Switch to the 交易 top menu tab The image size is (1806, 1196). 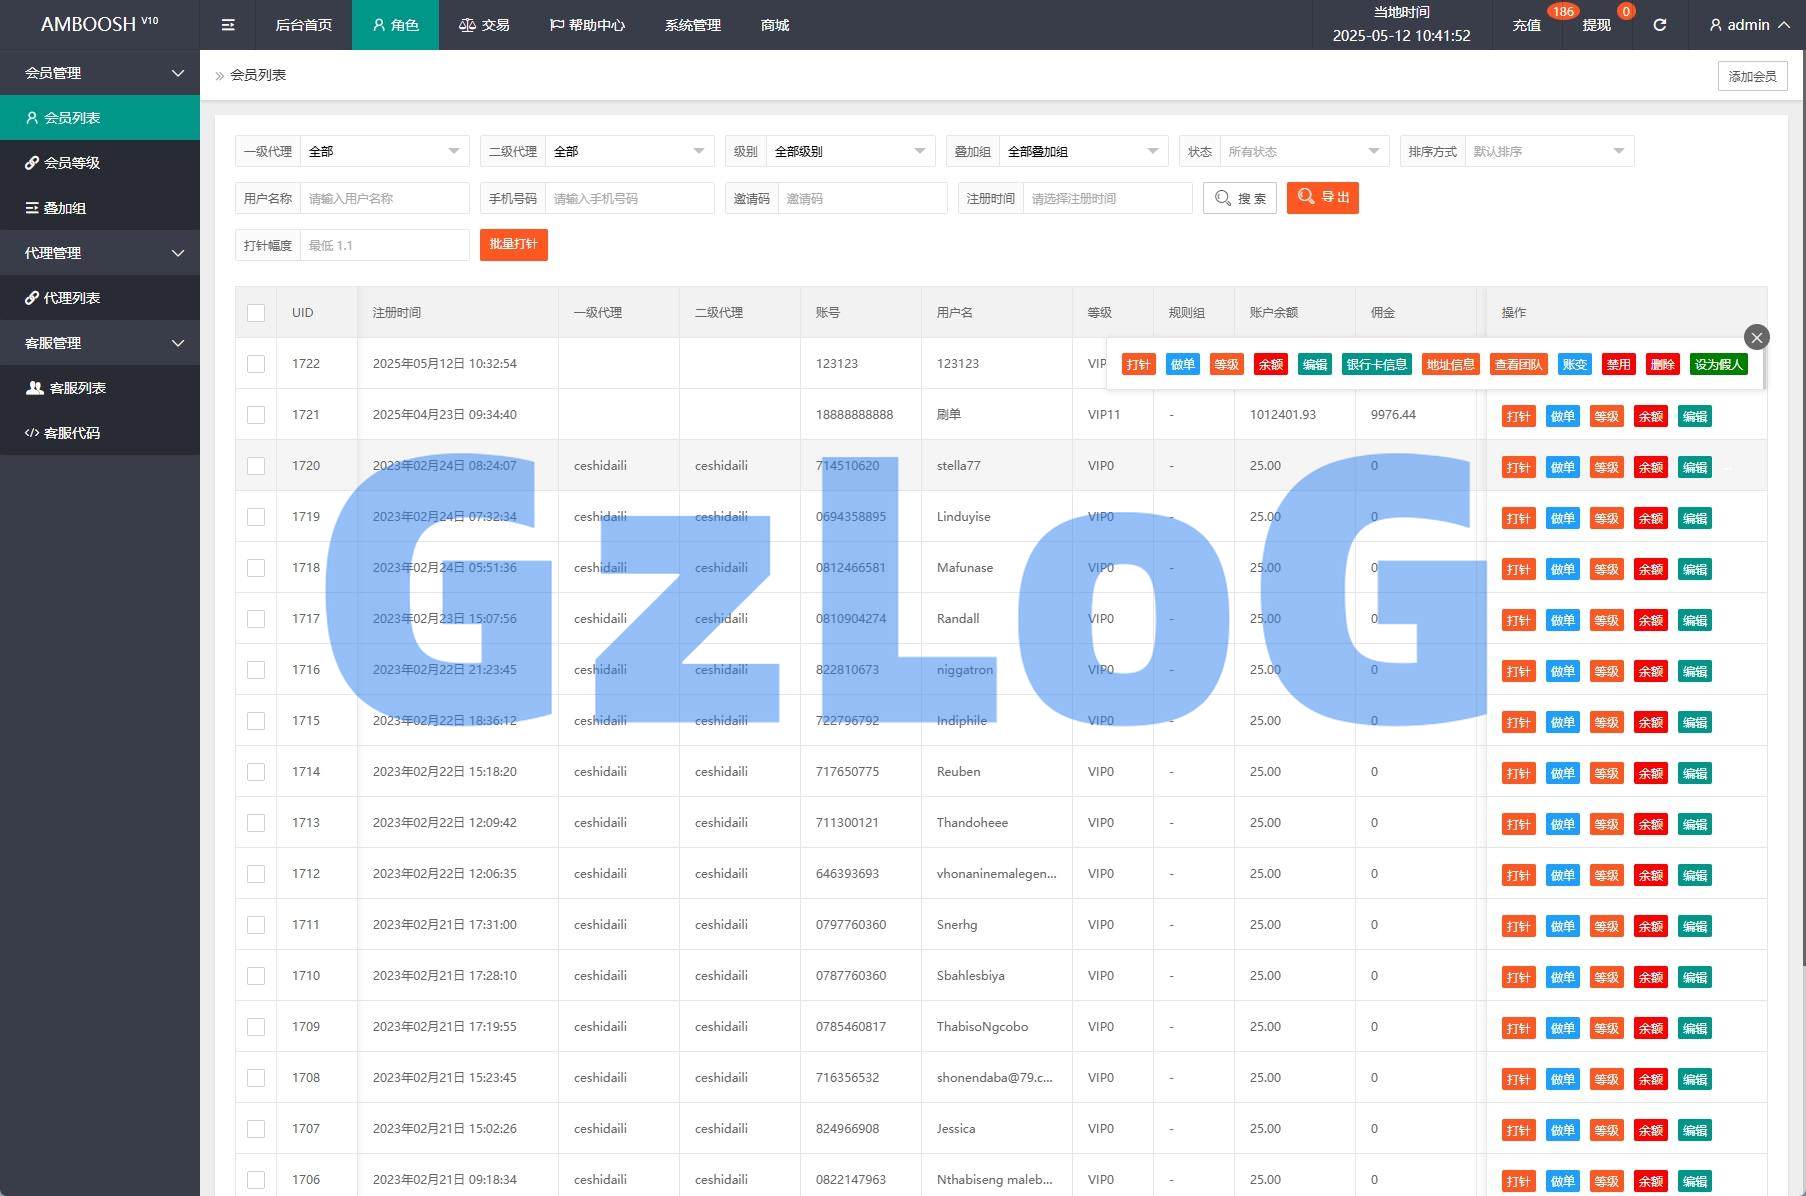pos(484,25)
